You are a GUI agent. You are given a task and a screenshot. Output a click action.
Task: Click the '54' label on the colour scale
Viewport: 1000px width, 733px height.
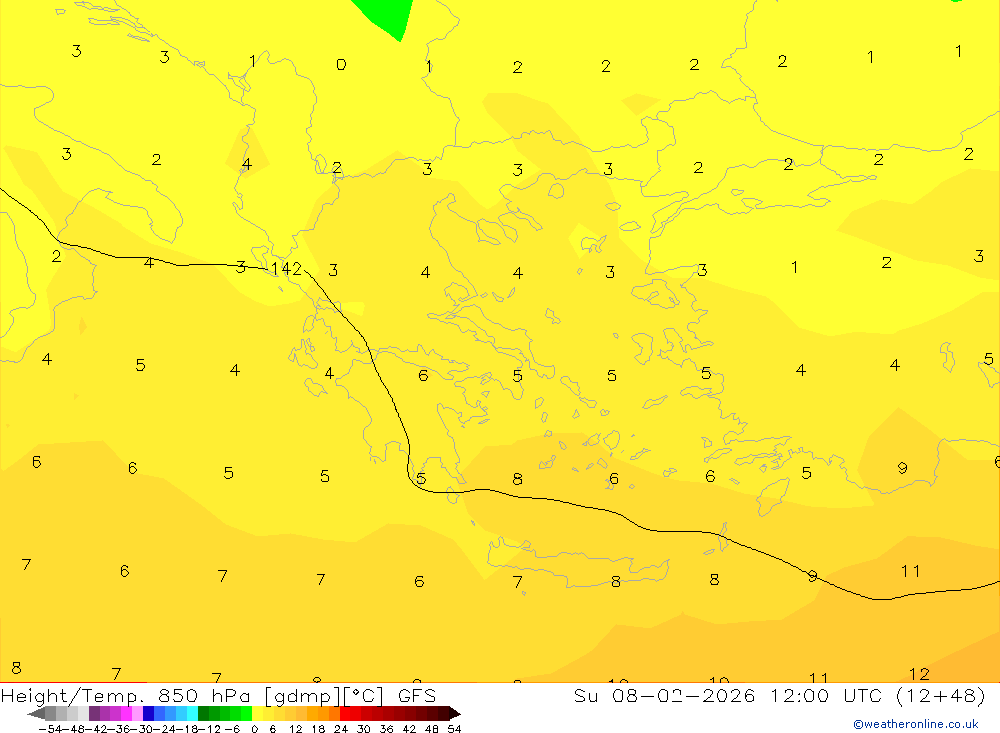coord(454,729)
